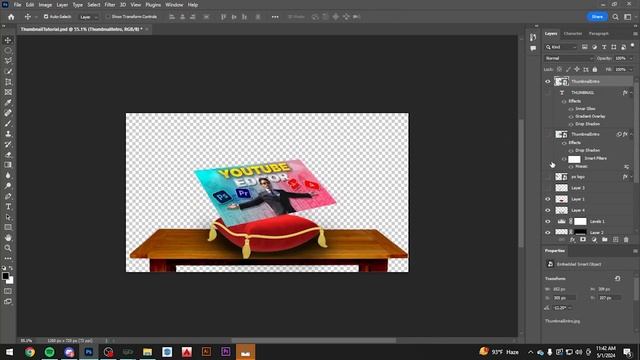
Task: Enable Show Transform Controls checkbox
Action: pyautogui.click(x=108, y=17)
